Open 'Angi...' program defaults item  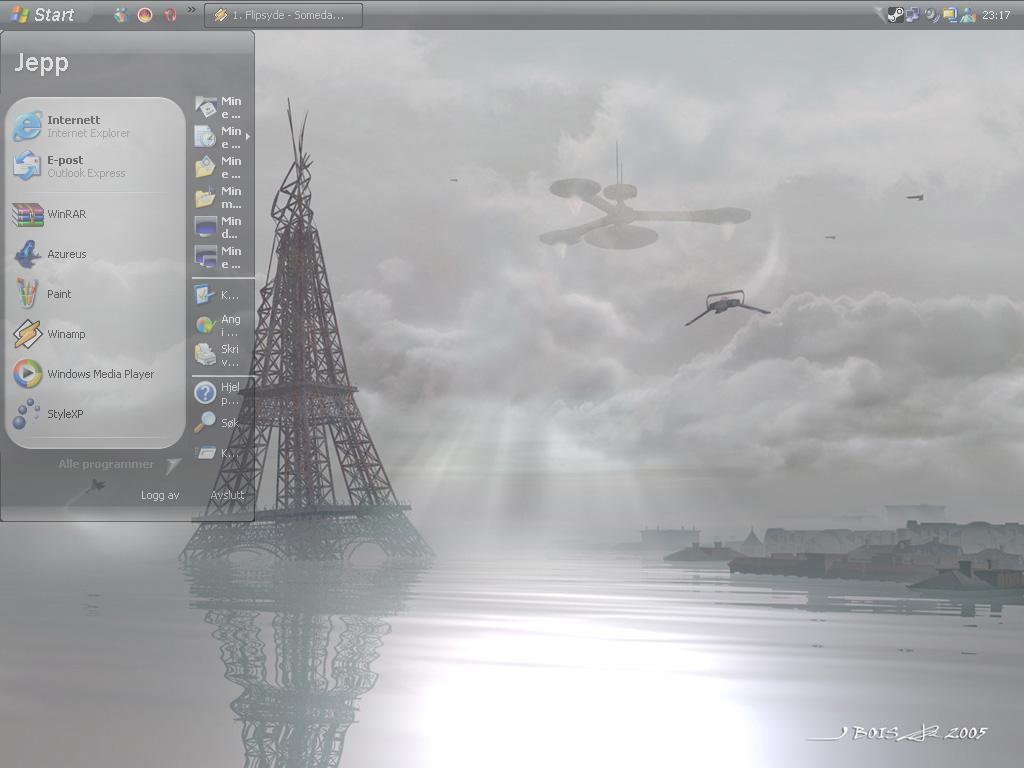coord(219,325)
